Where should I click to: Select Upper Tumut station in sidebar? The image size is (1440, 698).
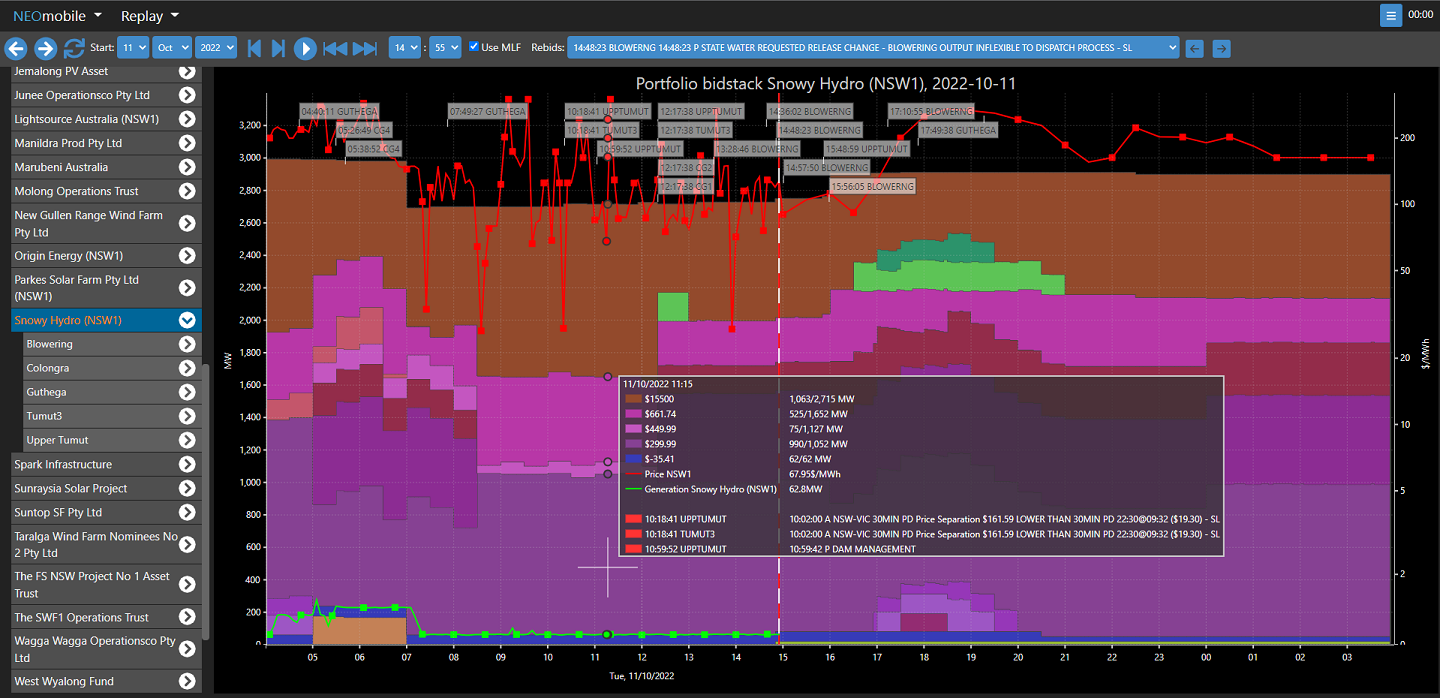coord(112,440)
